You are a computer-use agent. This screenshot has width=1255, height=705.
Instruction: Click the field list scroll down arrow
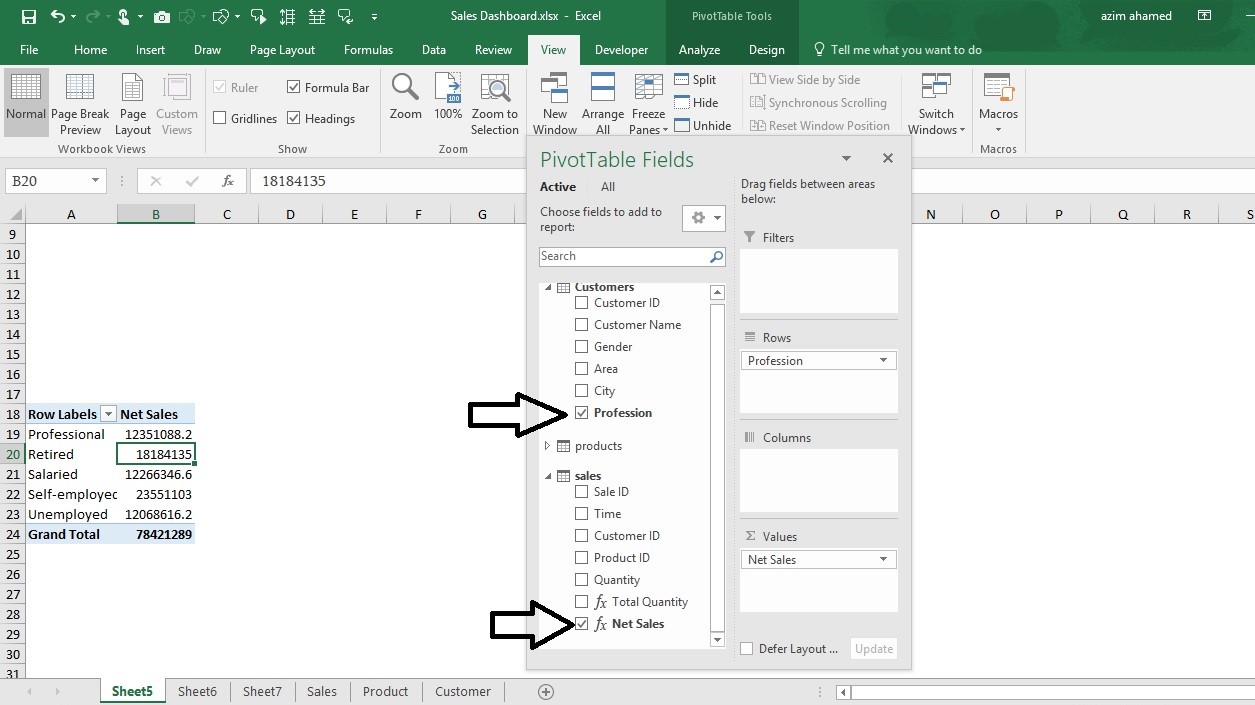point(717,640)
